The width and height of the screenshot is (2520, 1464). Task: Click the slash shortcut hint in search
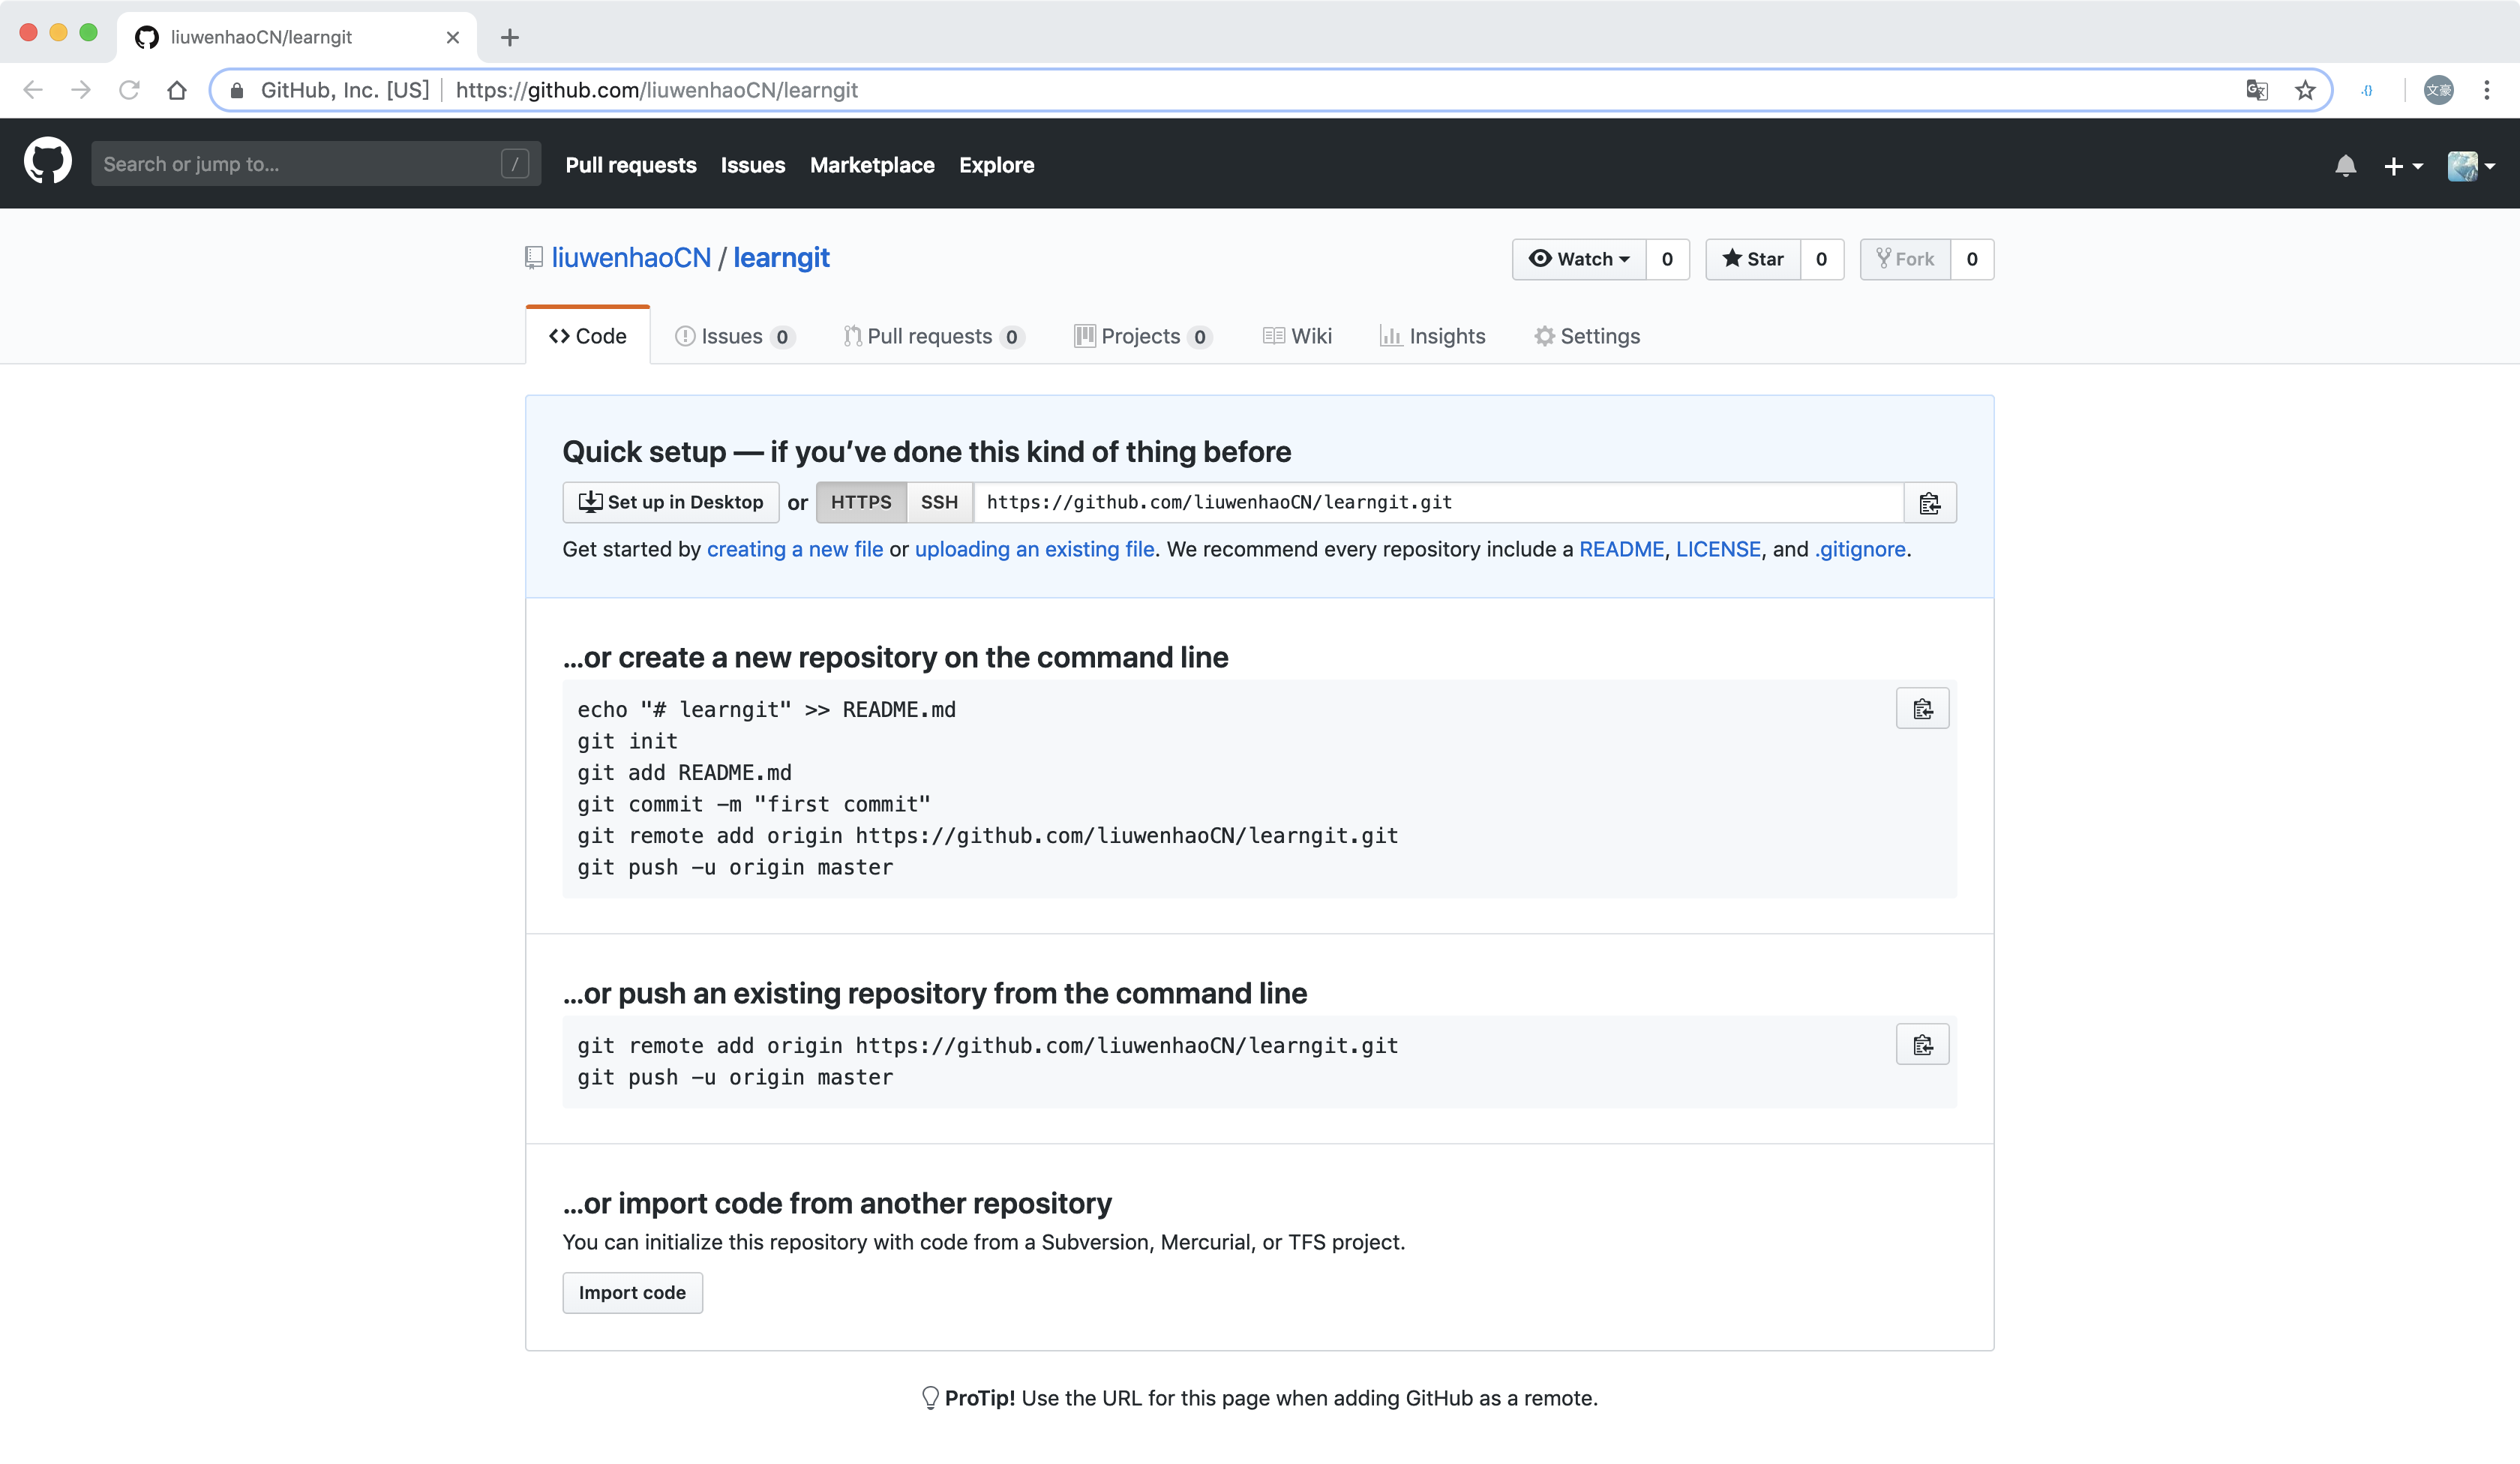514,164
